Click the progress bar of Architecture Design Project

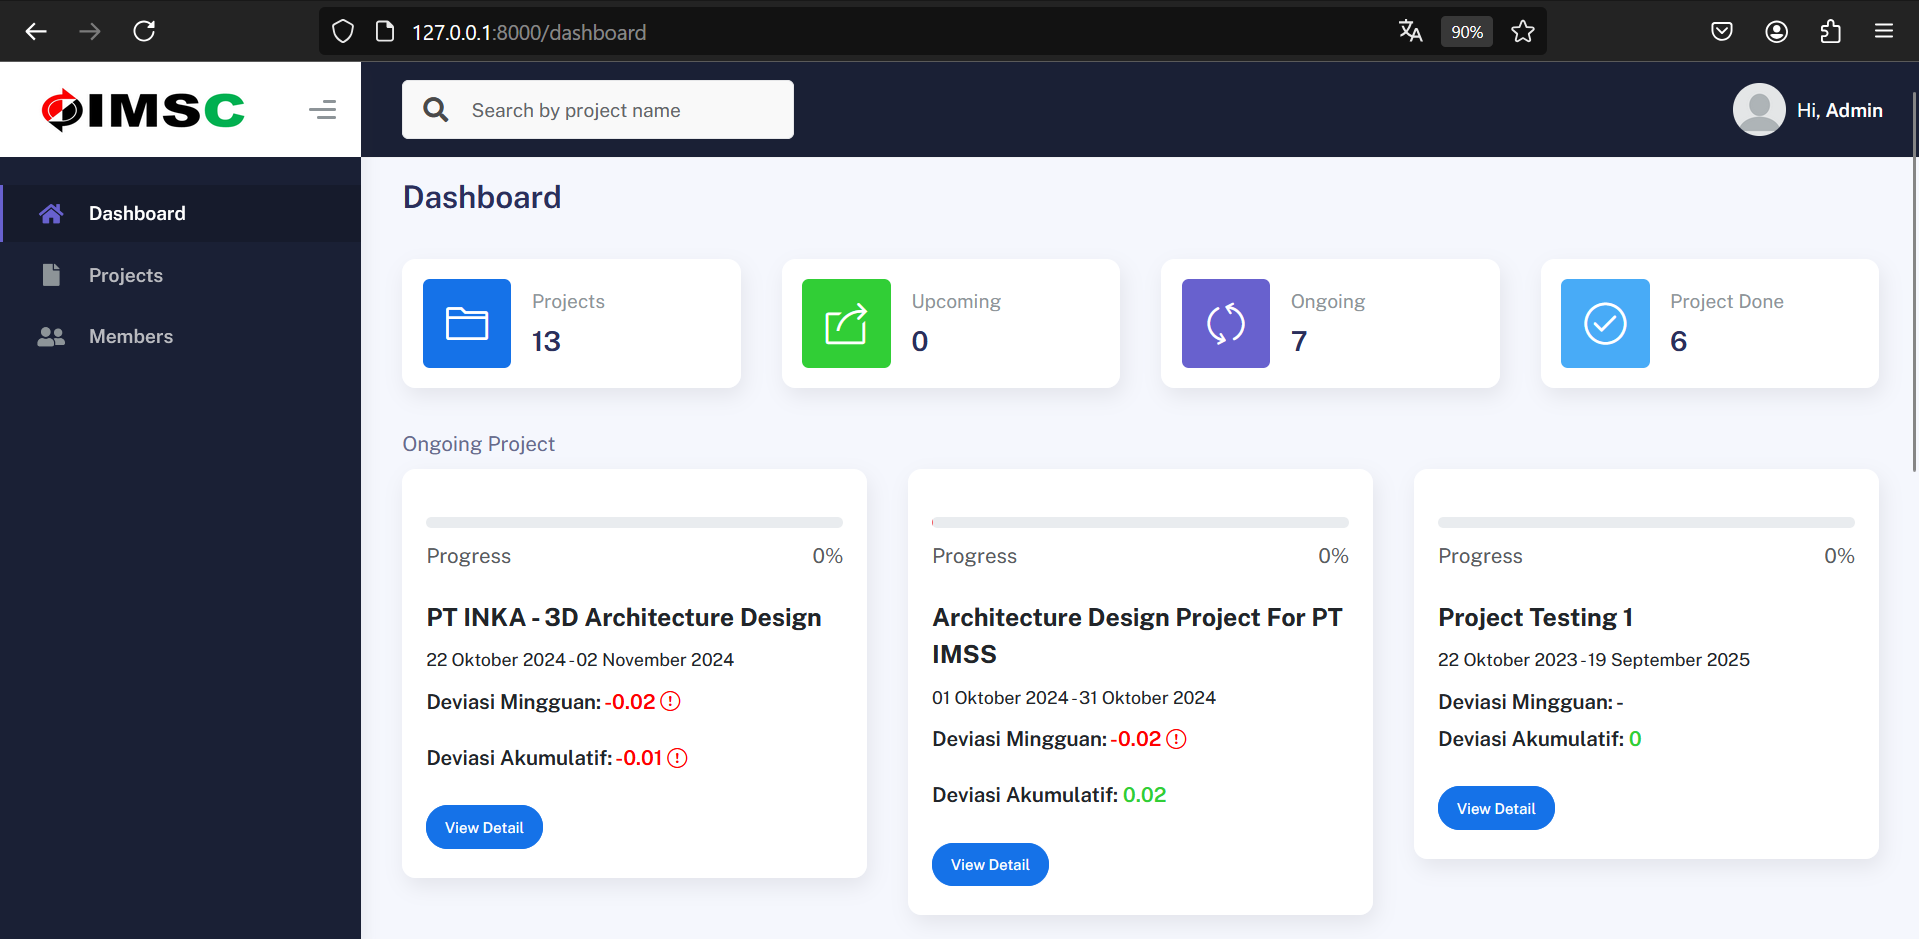pyautogui.click(x=1139, y=522)
